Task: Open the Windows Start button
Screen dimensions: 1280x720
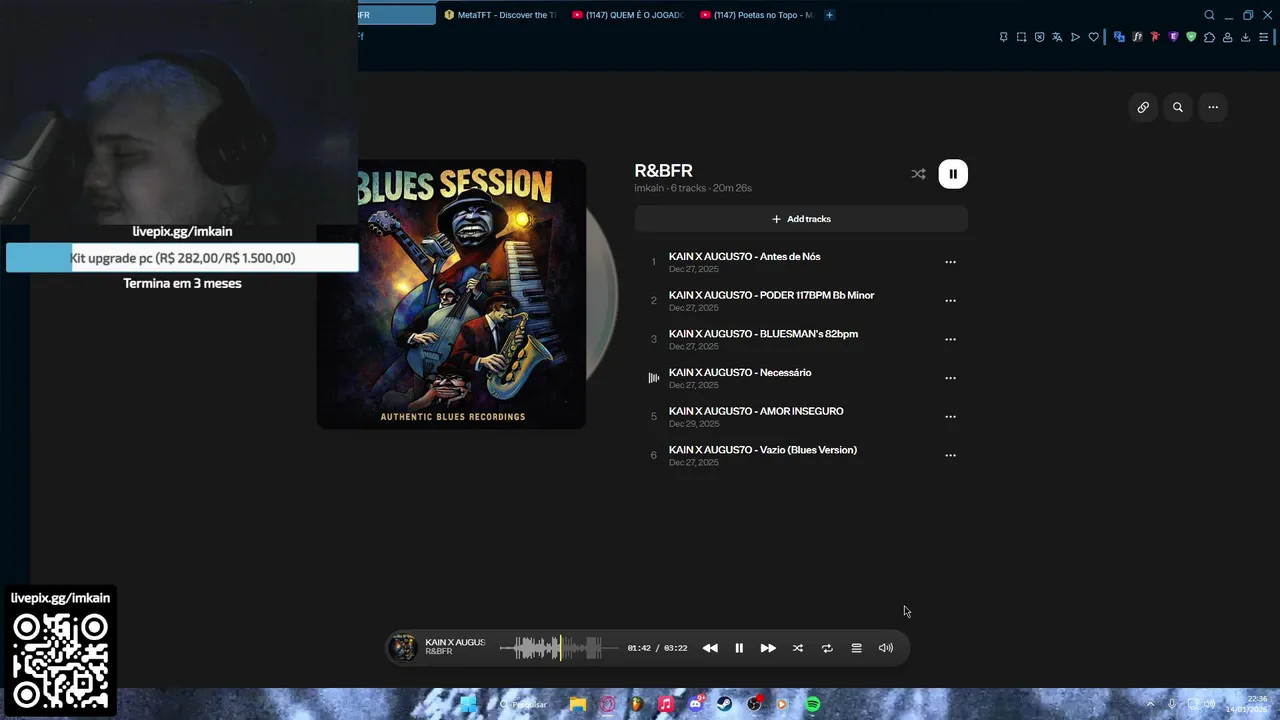Action: [467, 704]
